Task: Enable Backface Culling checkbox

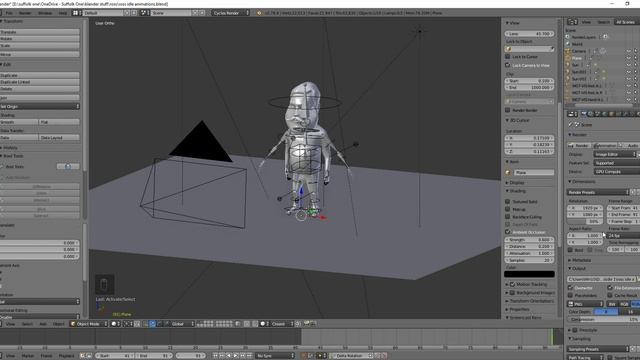Action: [508, 217]
